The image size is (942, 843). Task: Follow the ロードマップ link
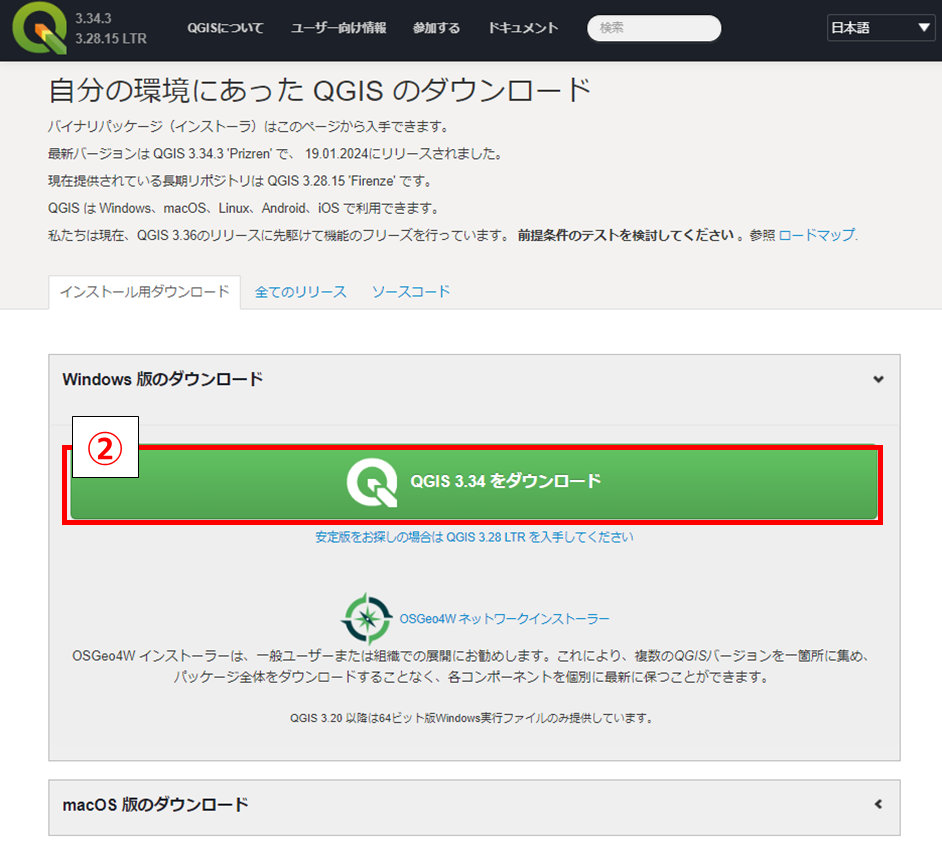pyautogui.click(x=817, y=235)
